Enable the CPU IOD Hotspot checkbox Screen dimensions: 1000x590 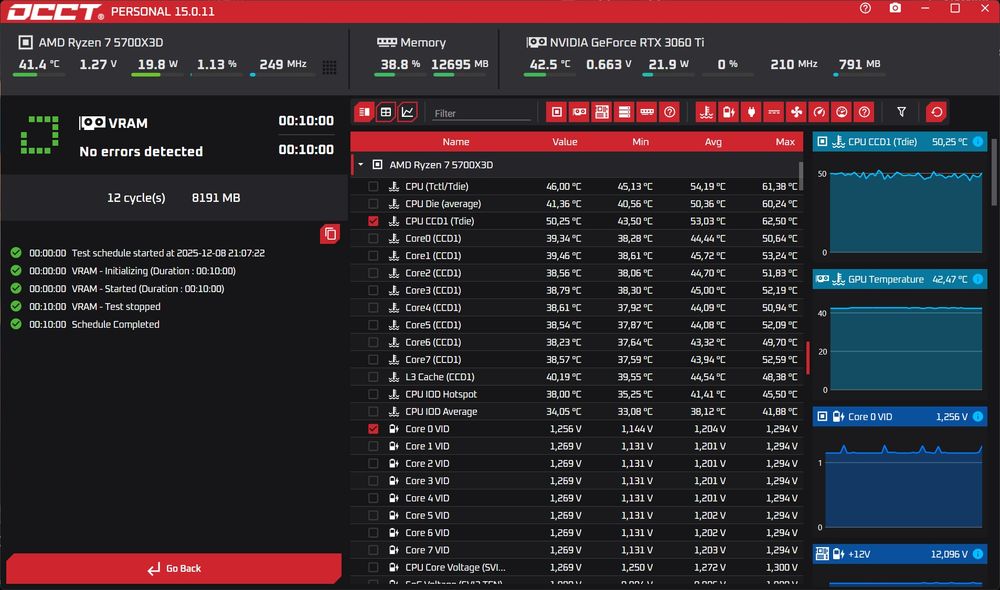[x=373, y=394]
